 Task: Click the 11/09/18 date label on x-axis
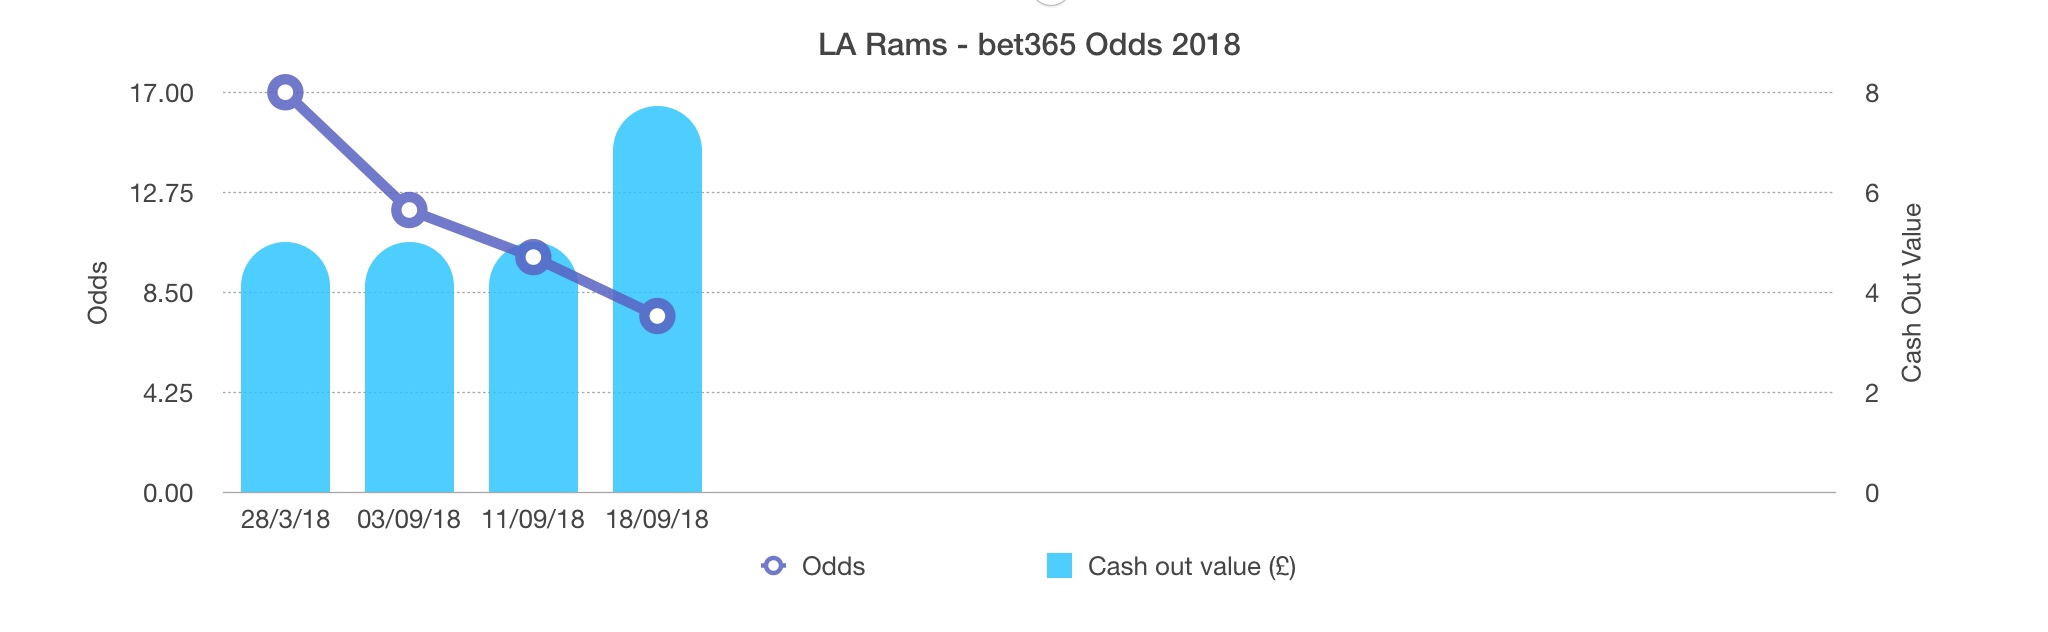tap(533, 520)
